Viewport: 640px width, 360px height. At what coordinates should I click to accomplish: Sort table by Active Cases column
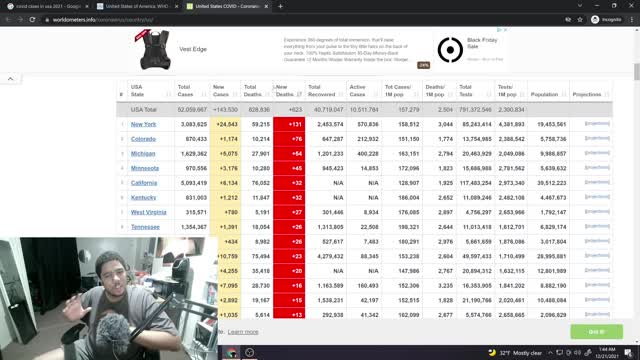[x=364, y=91]
